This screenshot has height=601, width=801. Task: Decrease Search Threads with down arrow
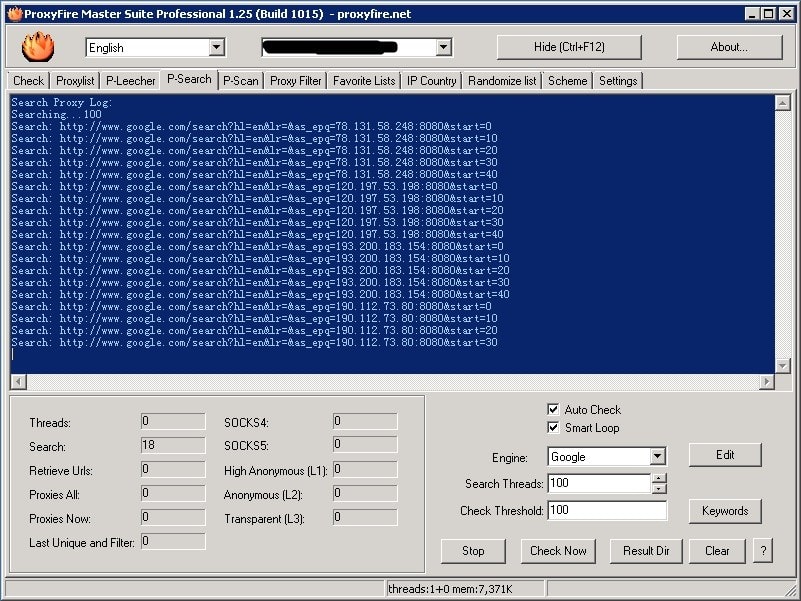tap(659, 489)
